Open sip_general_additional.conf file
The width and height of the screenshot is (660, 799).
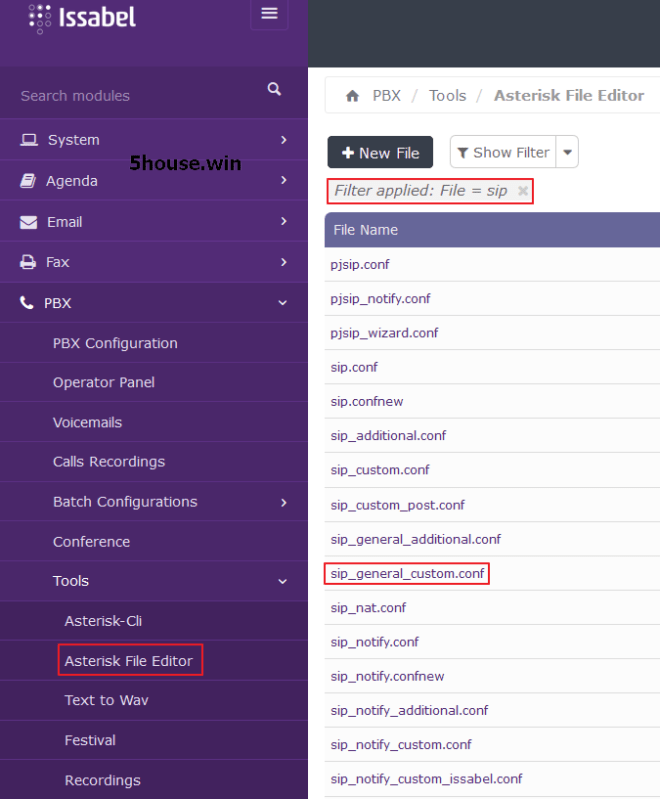[x=415, y=539]
